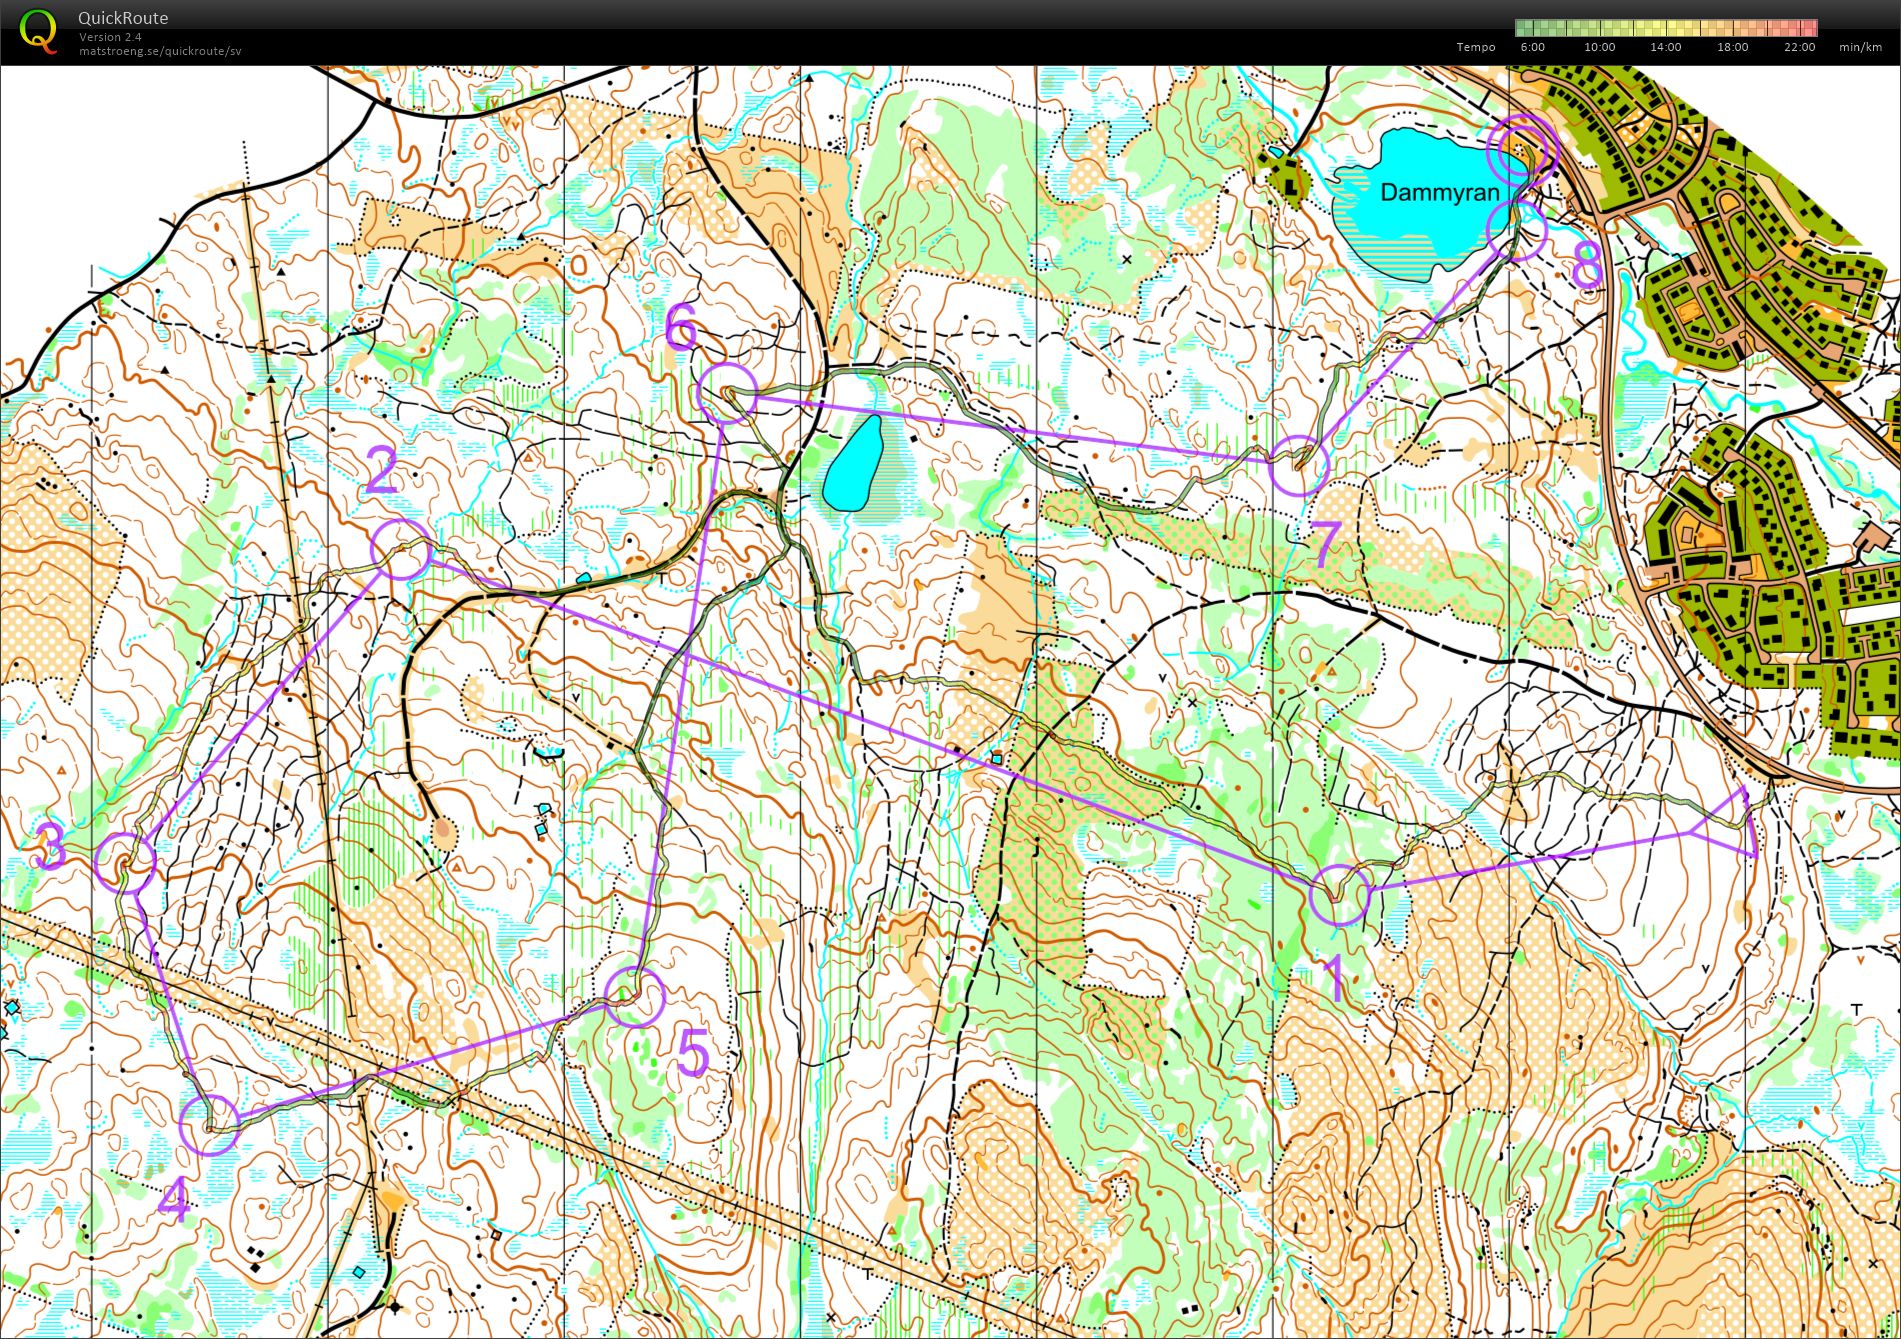1901x1339 pixels.
Task: Select control circle 5 on the map
Action: pyautogui.click(x=635, y=996)
